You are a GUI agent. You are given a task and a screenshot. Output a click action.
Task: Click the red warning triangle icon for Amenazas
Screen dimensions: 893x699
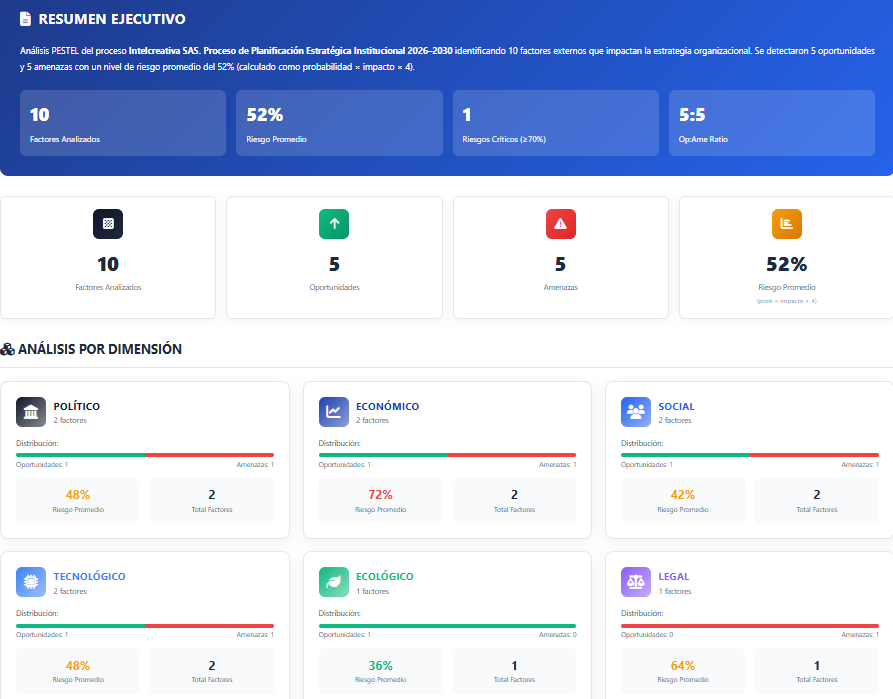tap(561, 224)
